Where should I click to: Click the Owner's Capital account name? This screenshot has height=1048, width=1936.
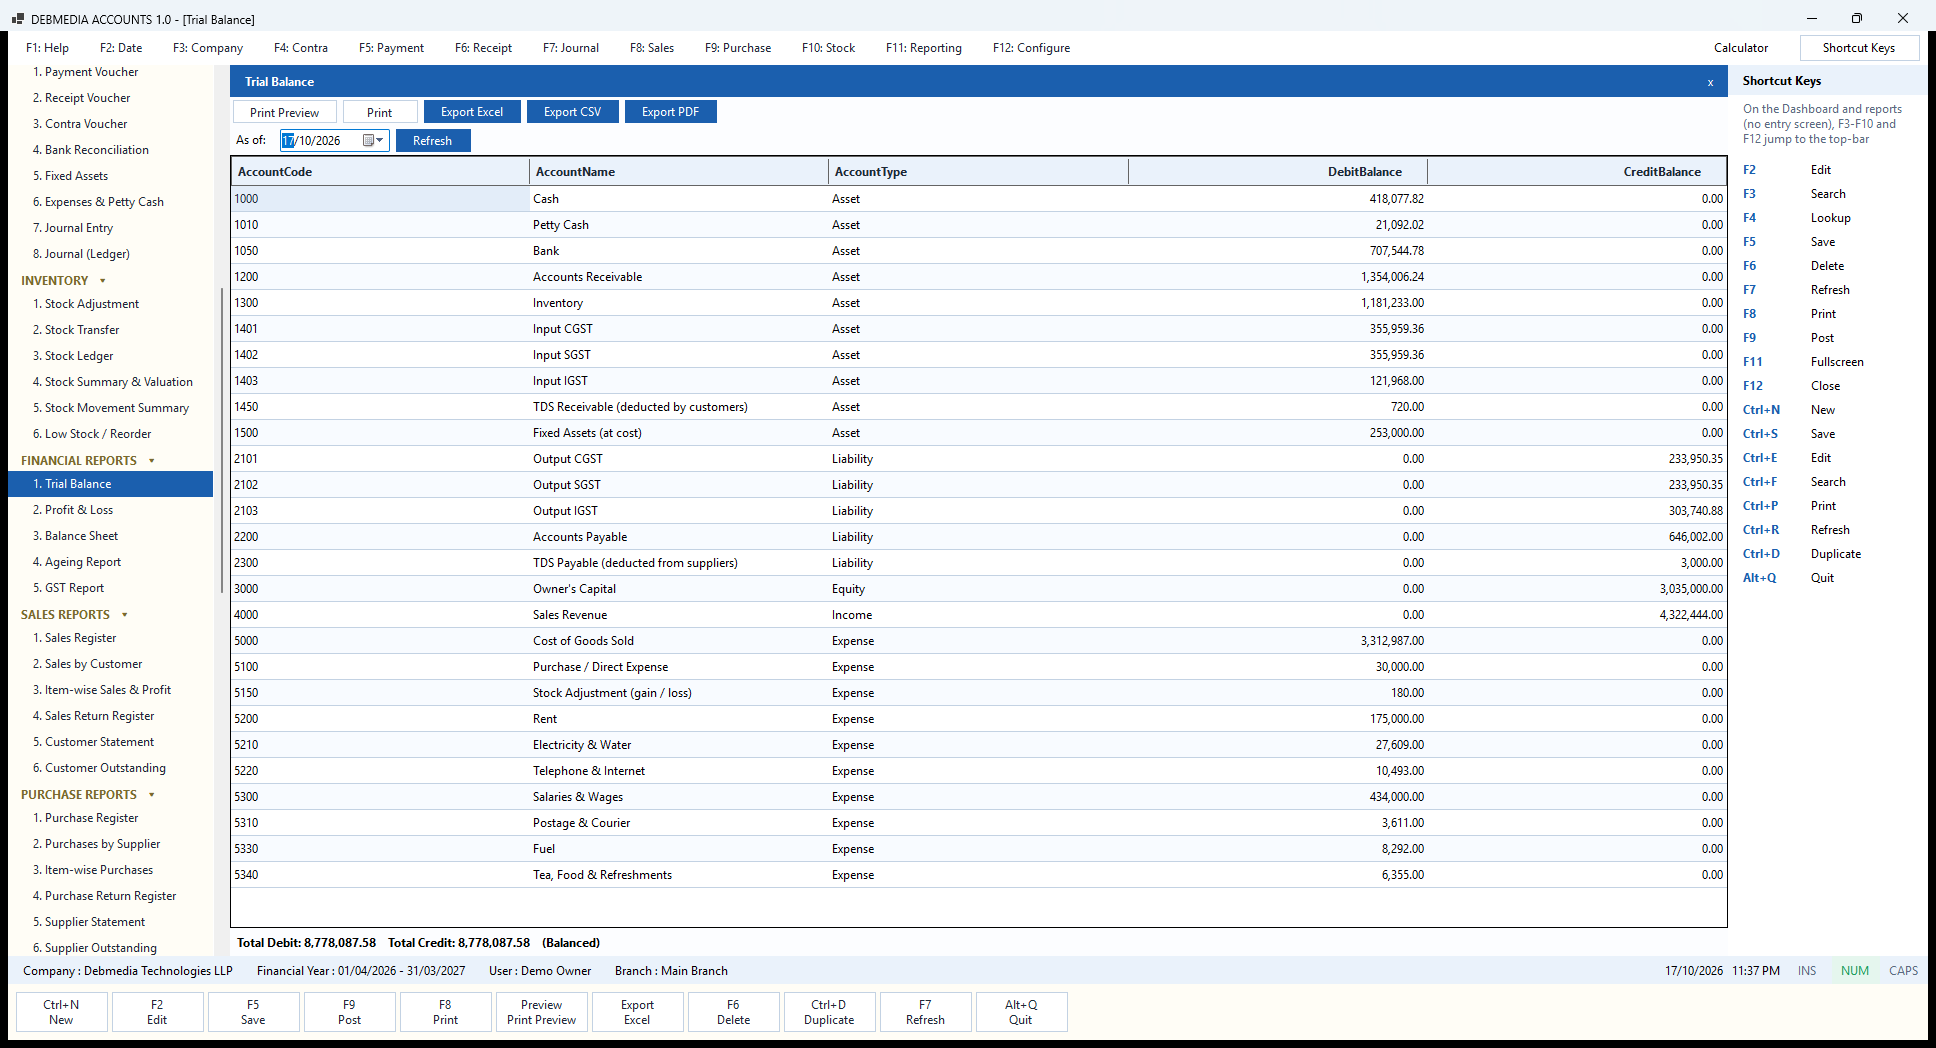pyautogui.click(x=574, y=589)
